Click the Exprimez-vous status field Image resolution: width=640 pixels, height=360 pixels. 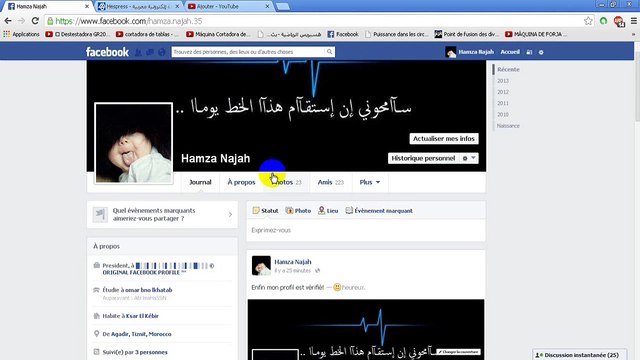point(366,230)
